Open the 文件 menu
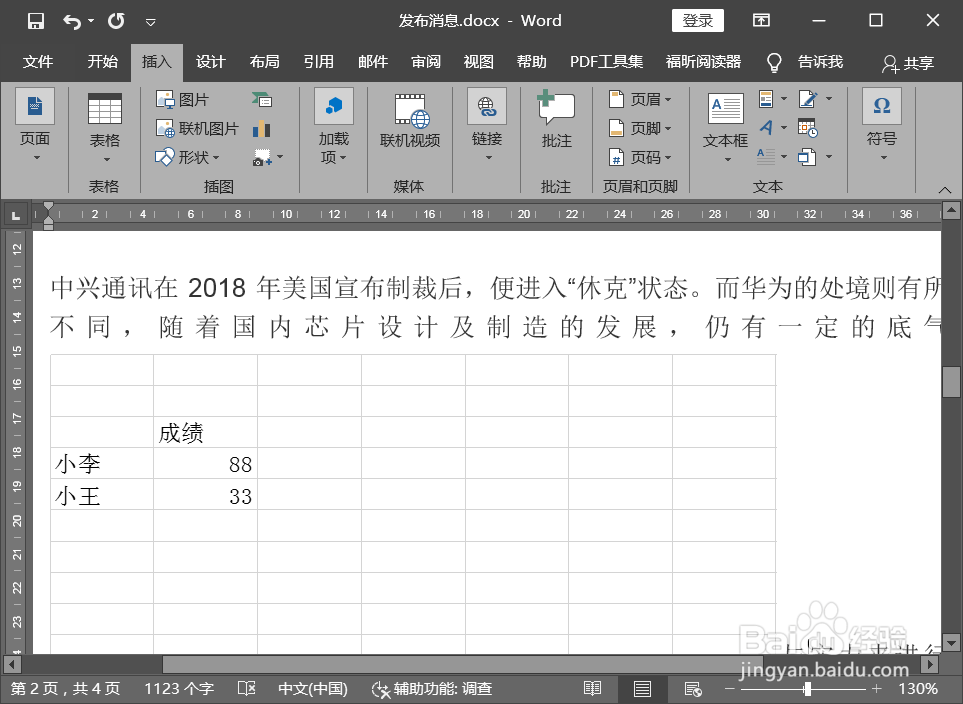 (x=38, y=62)
